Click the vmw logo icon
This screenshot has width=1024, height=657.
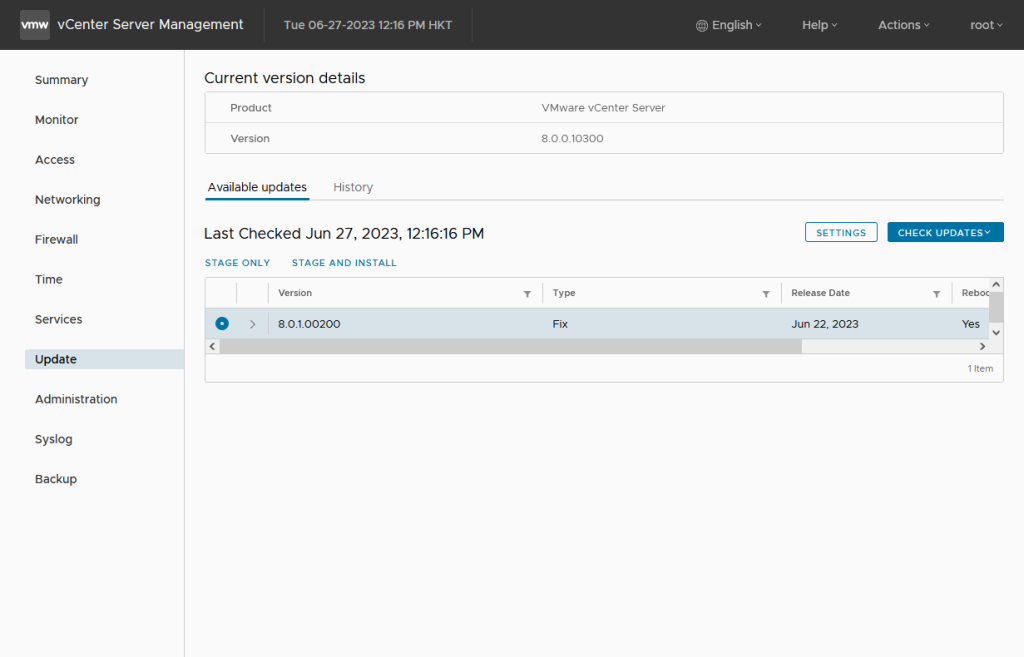[x=35, y=25]
